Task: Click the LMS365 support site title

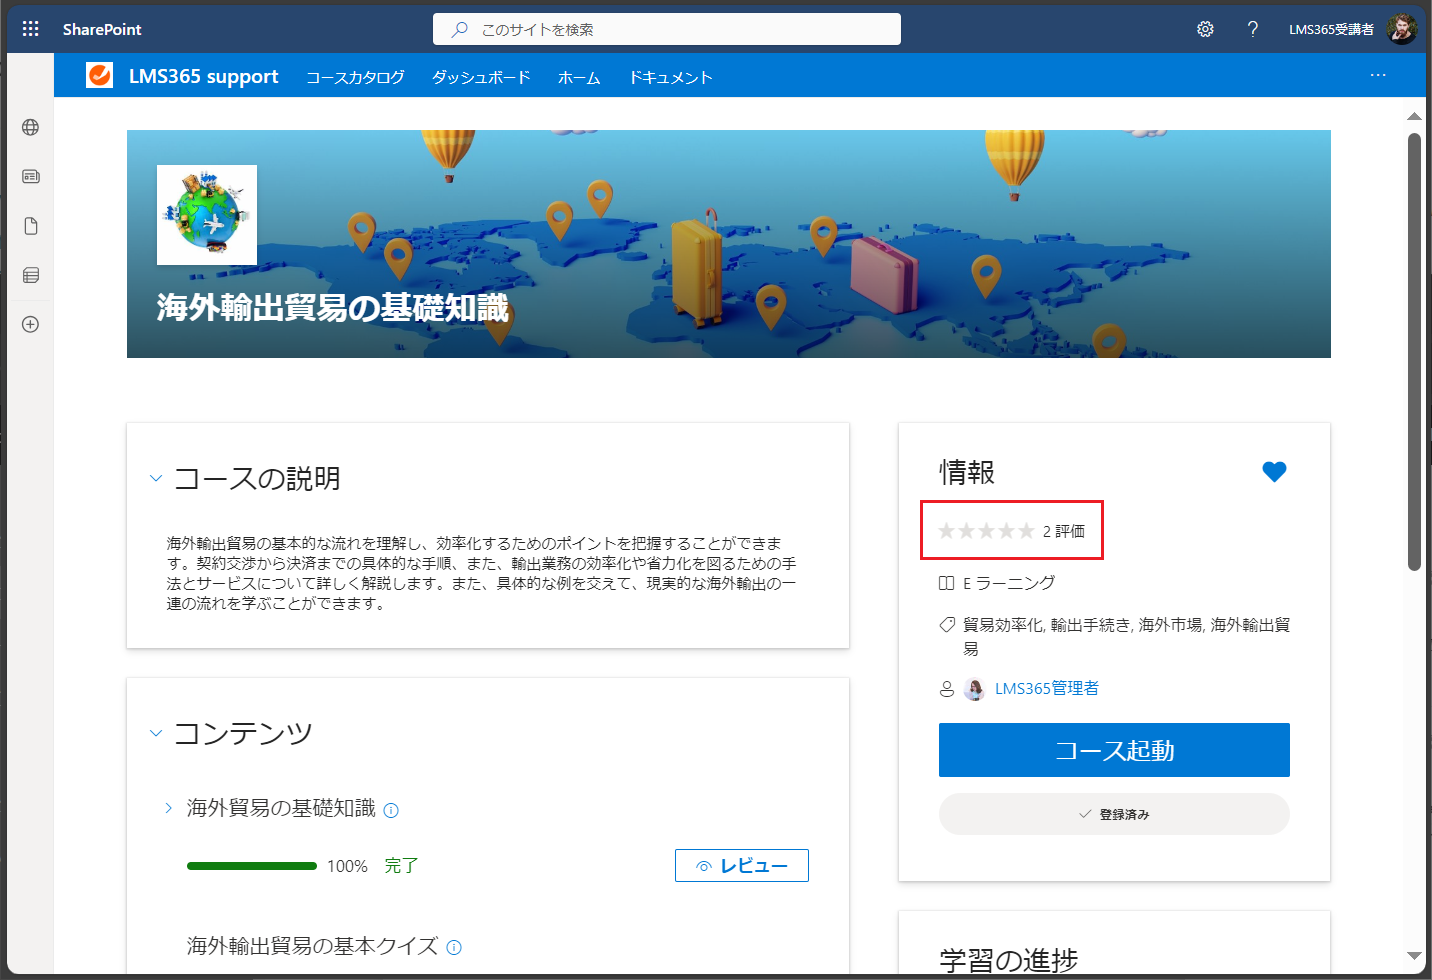Action: 204,76
